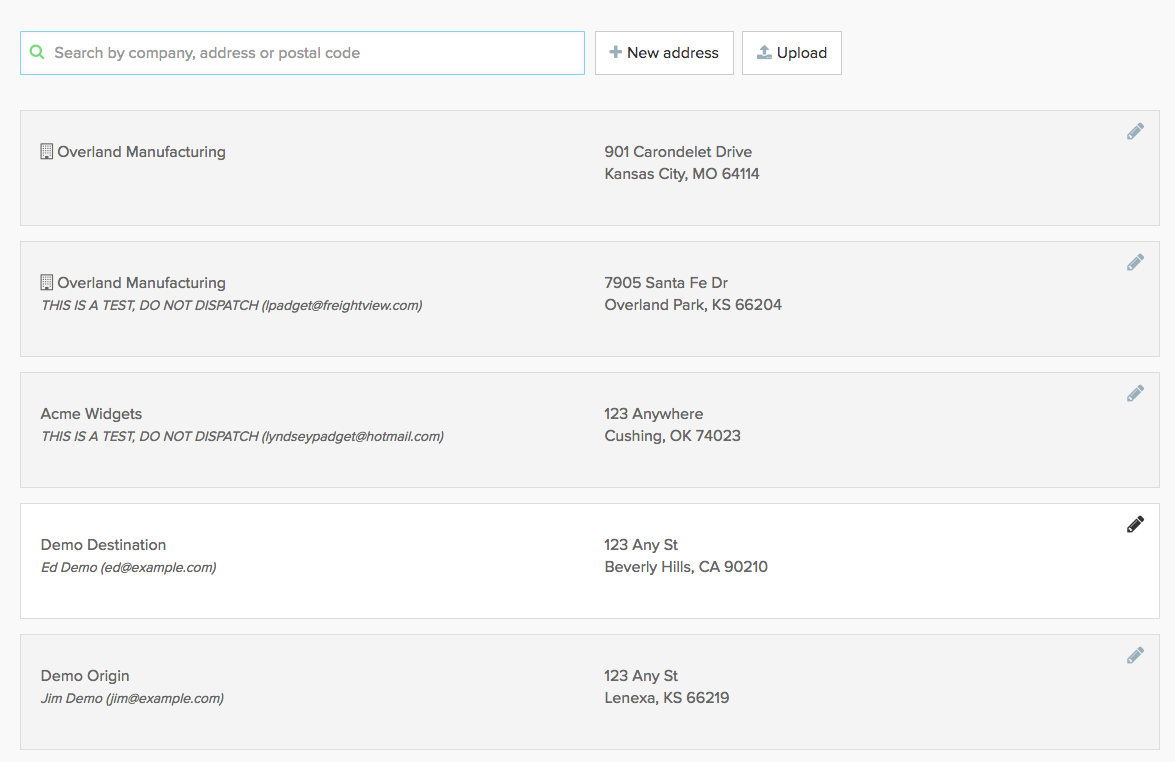Focus the company or postal code search field
The width and height of the screenshot is (1175, 762).
[302, 53]
